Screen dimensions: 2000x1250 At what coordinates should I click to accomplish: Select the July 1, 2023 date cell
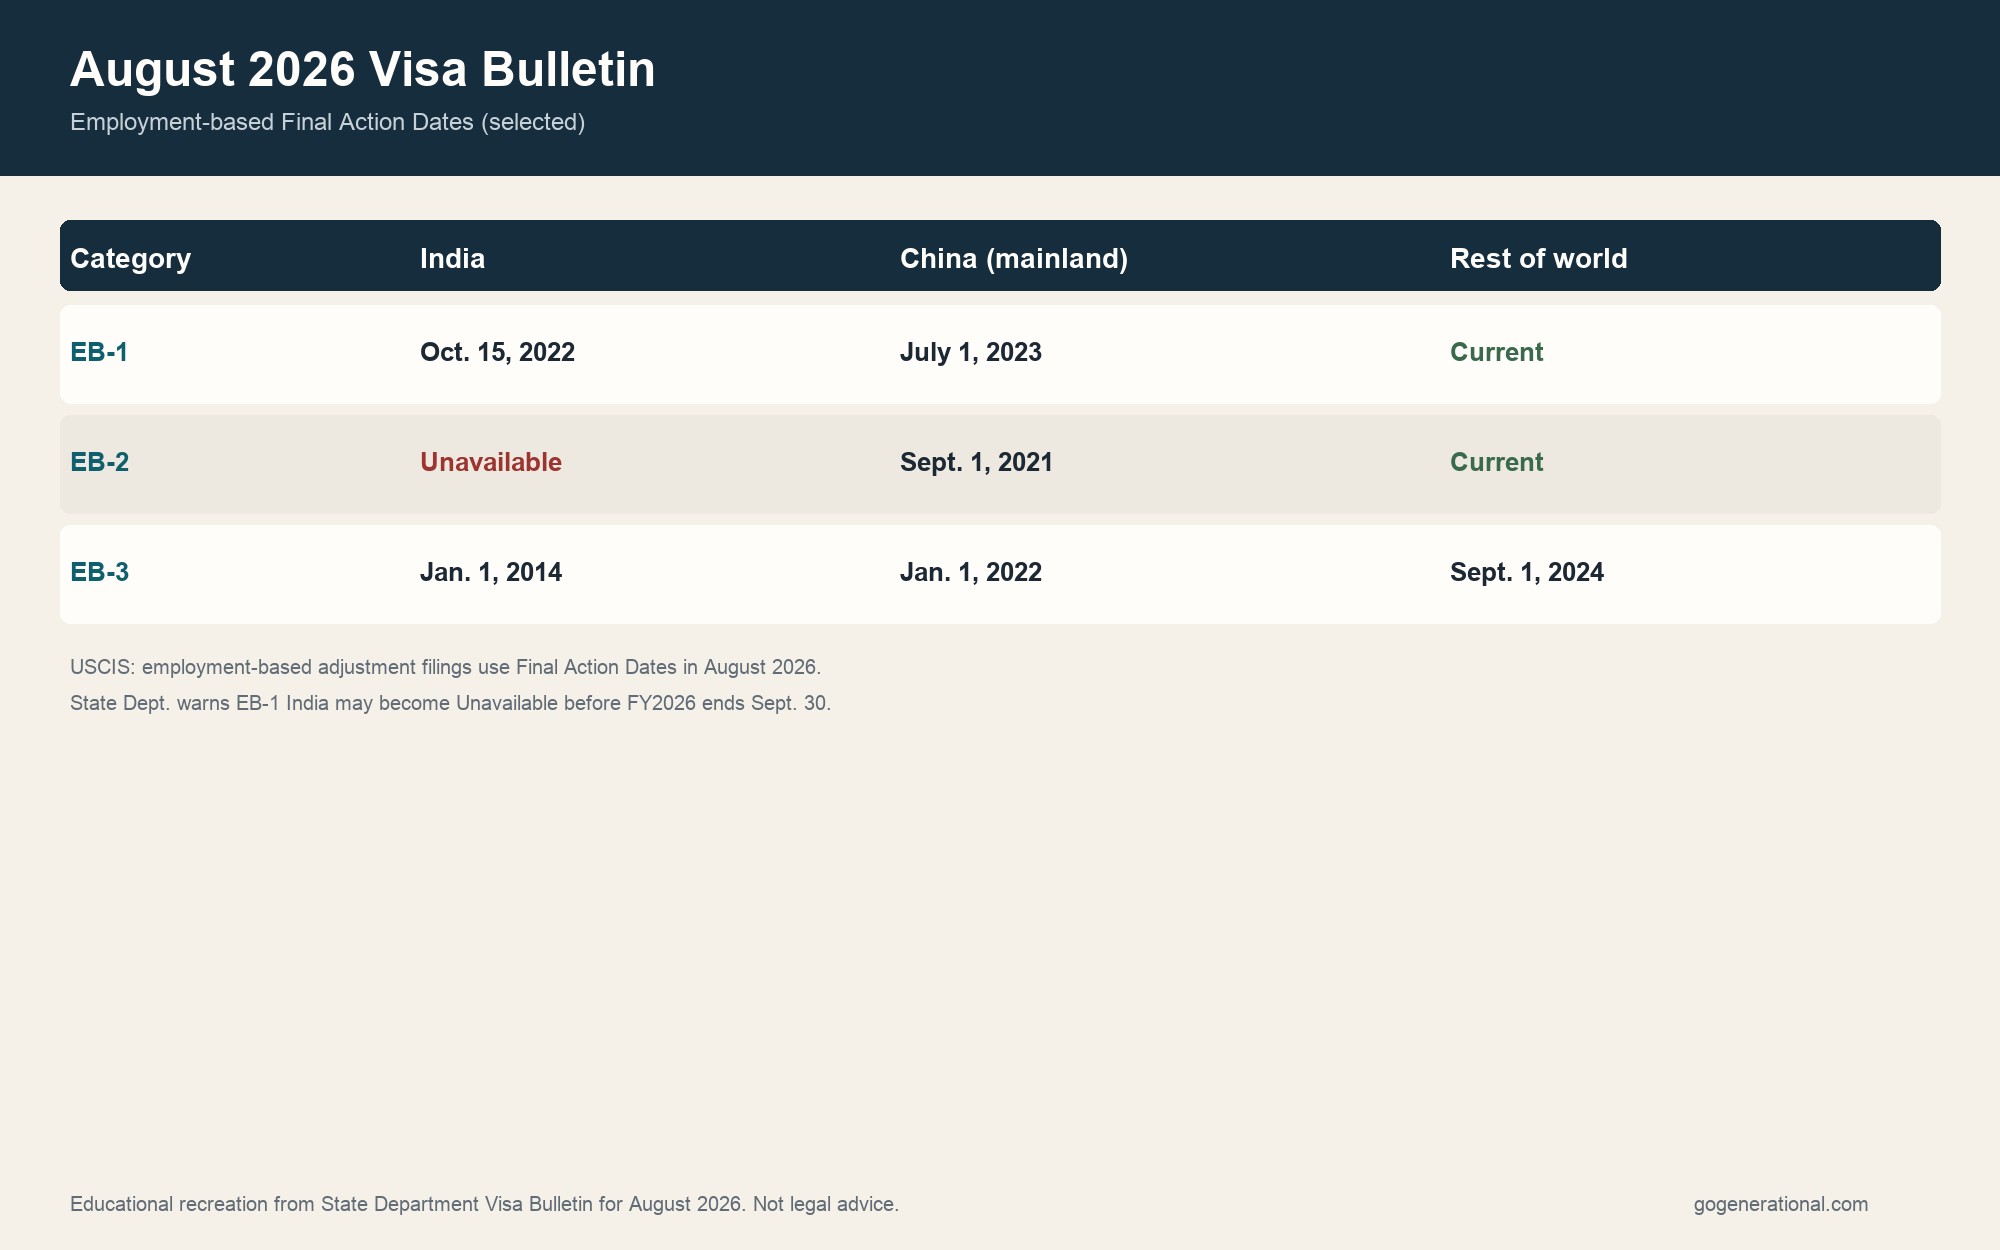[x=970, y=352]
